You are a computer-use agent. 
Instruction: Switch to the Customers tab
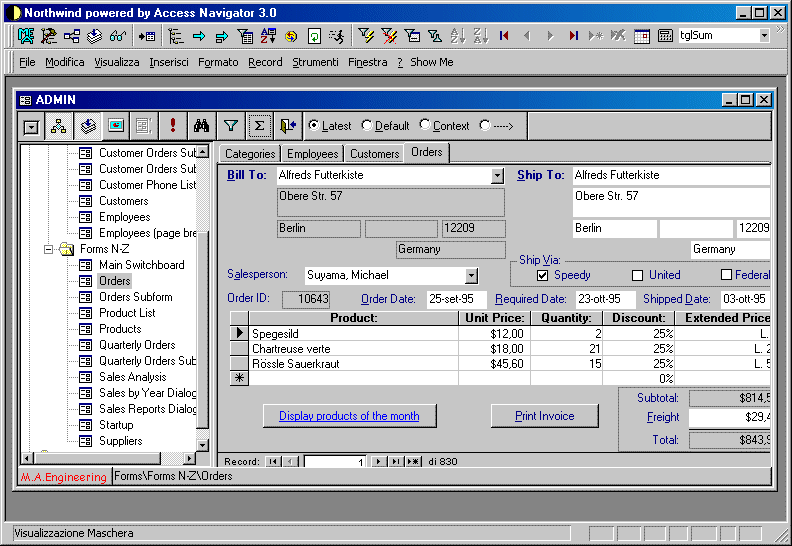click(375, 154)
